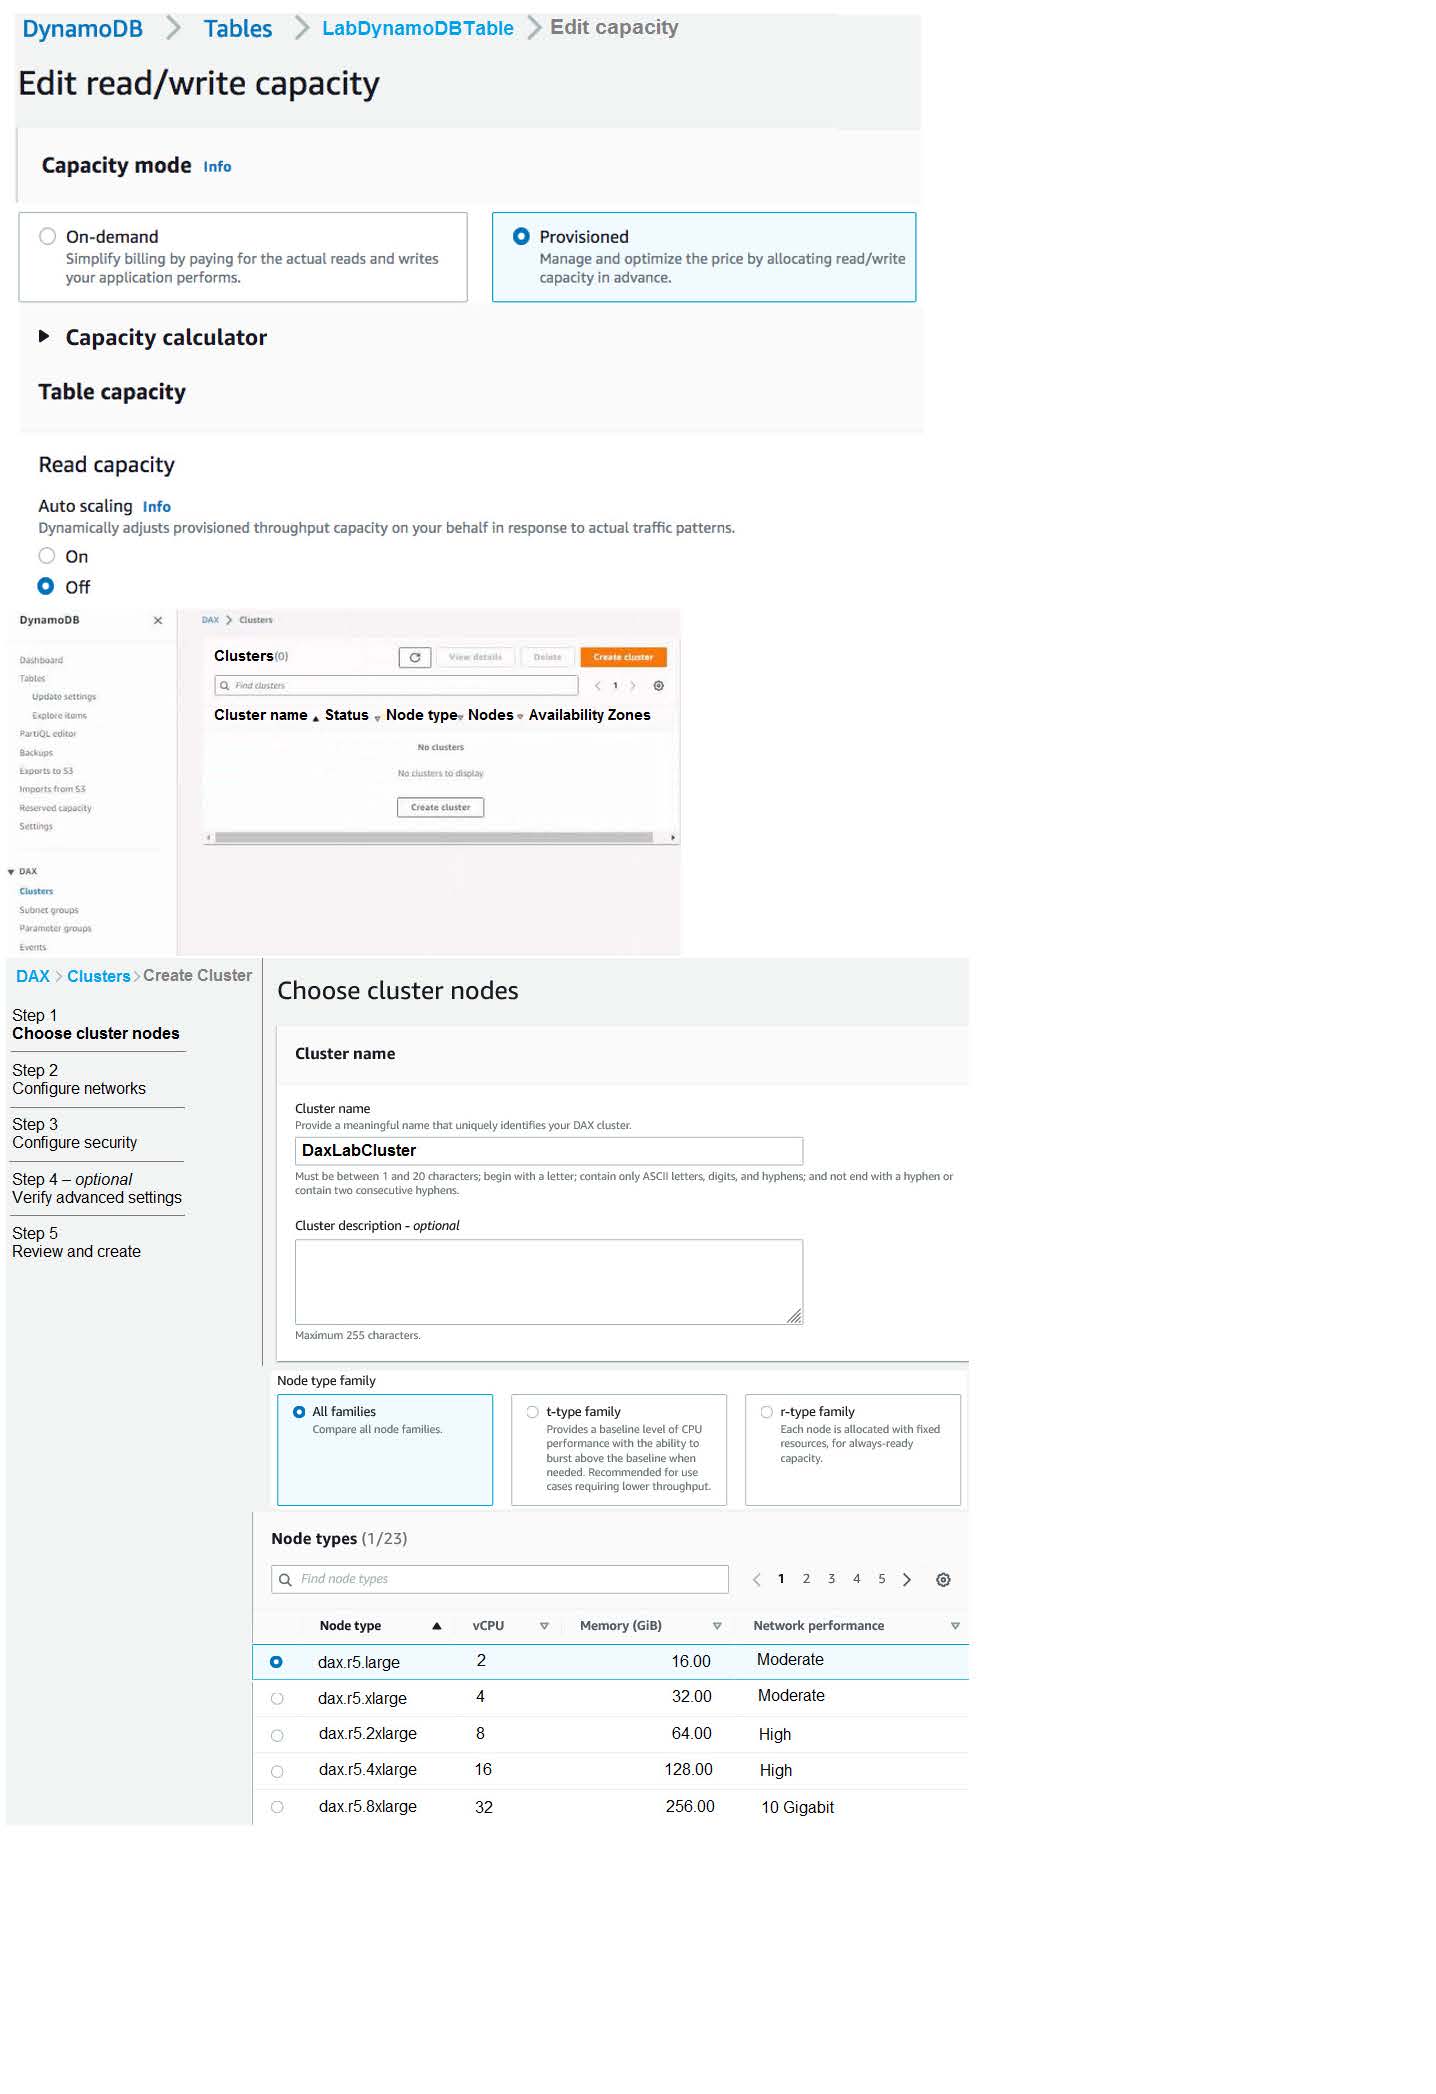
Task: Collapse the DAX sidebar section
Action: pyautogui.click(x=11, y=872)
